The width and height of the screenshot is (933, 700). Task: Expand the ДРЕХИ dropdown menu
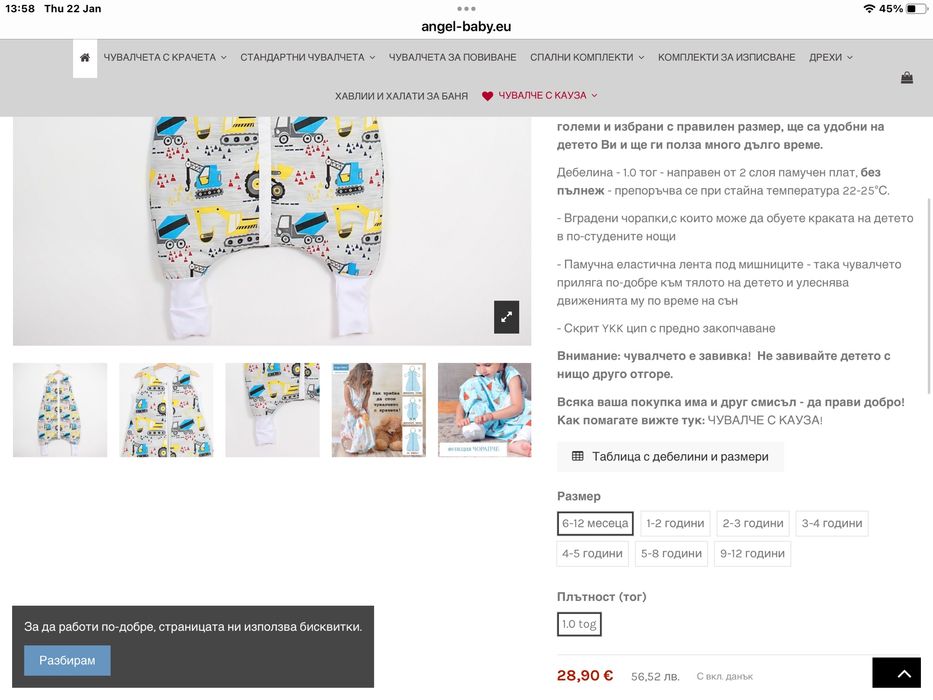pos(831,58)
